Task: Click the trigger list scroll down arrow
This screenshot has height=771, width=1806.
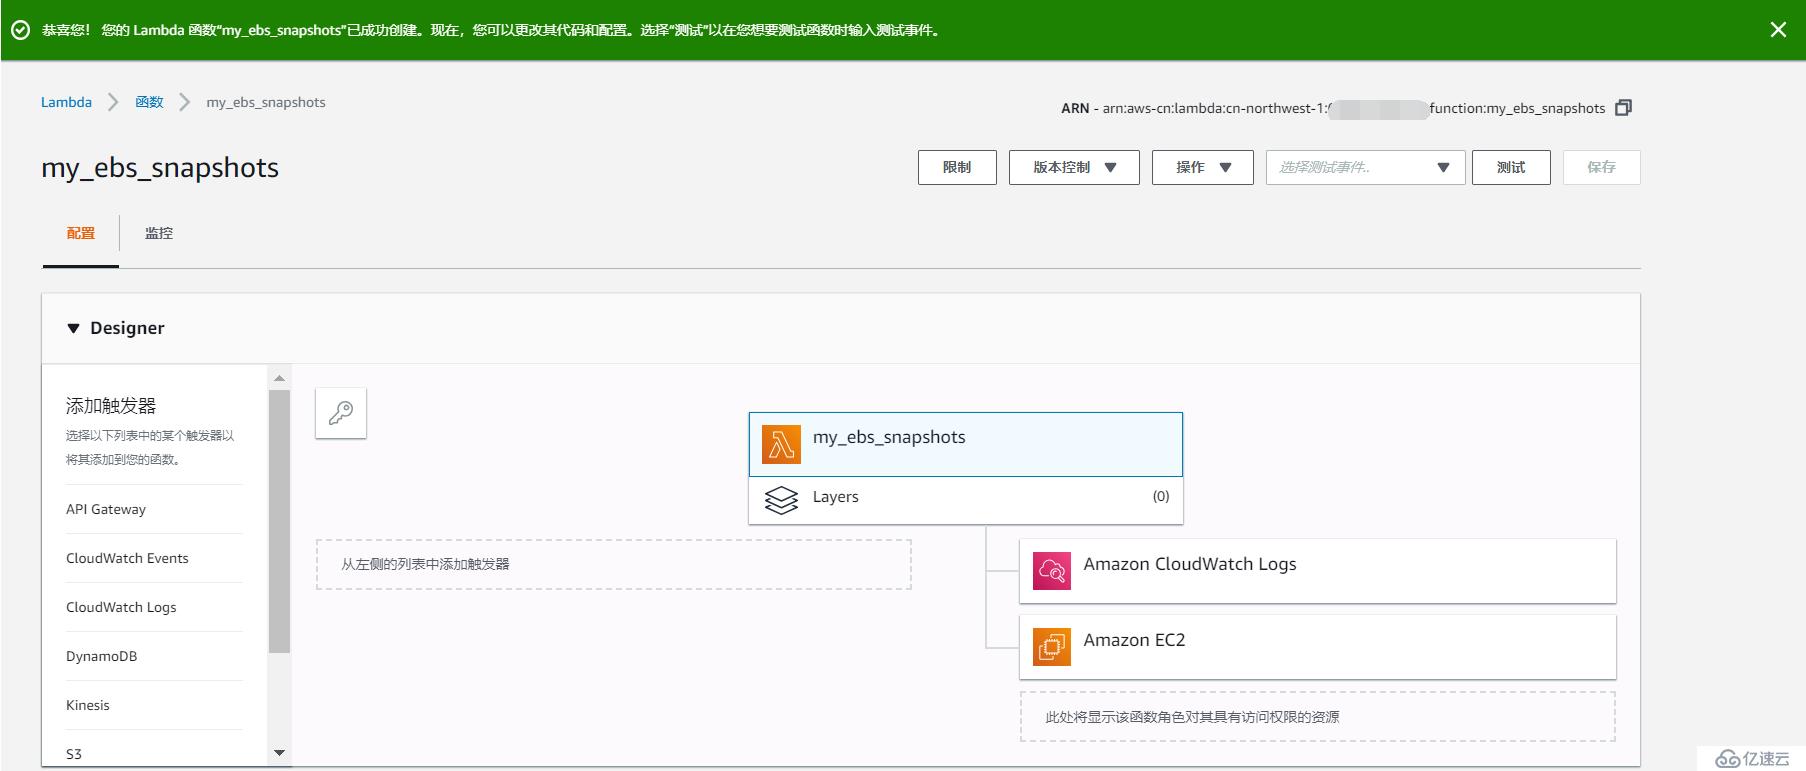Action: 279,753
